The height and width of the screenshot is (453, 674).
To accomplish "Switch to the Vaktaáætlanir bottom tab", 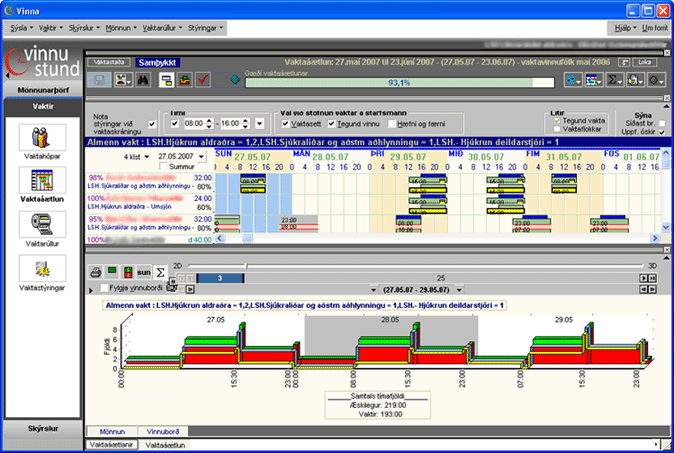I will [x=111, y=445].
